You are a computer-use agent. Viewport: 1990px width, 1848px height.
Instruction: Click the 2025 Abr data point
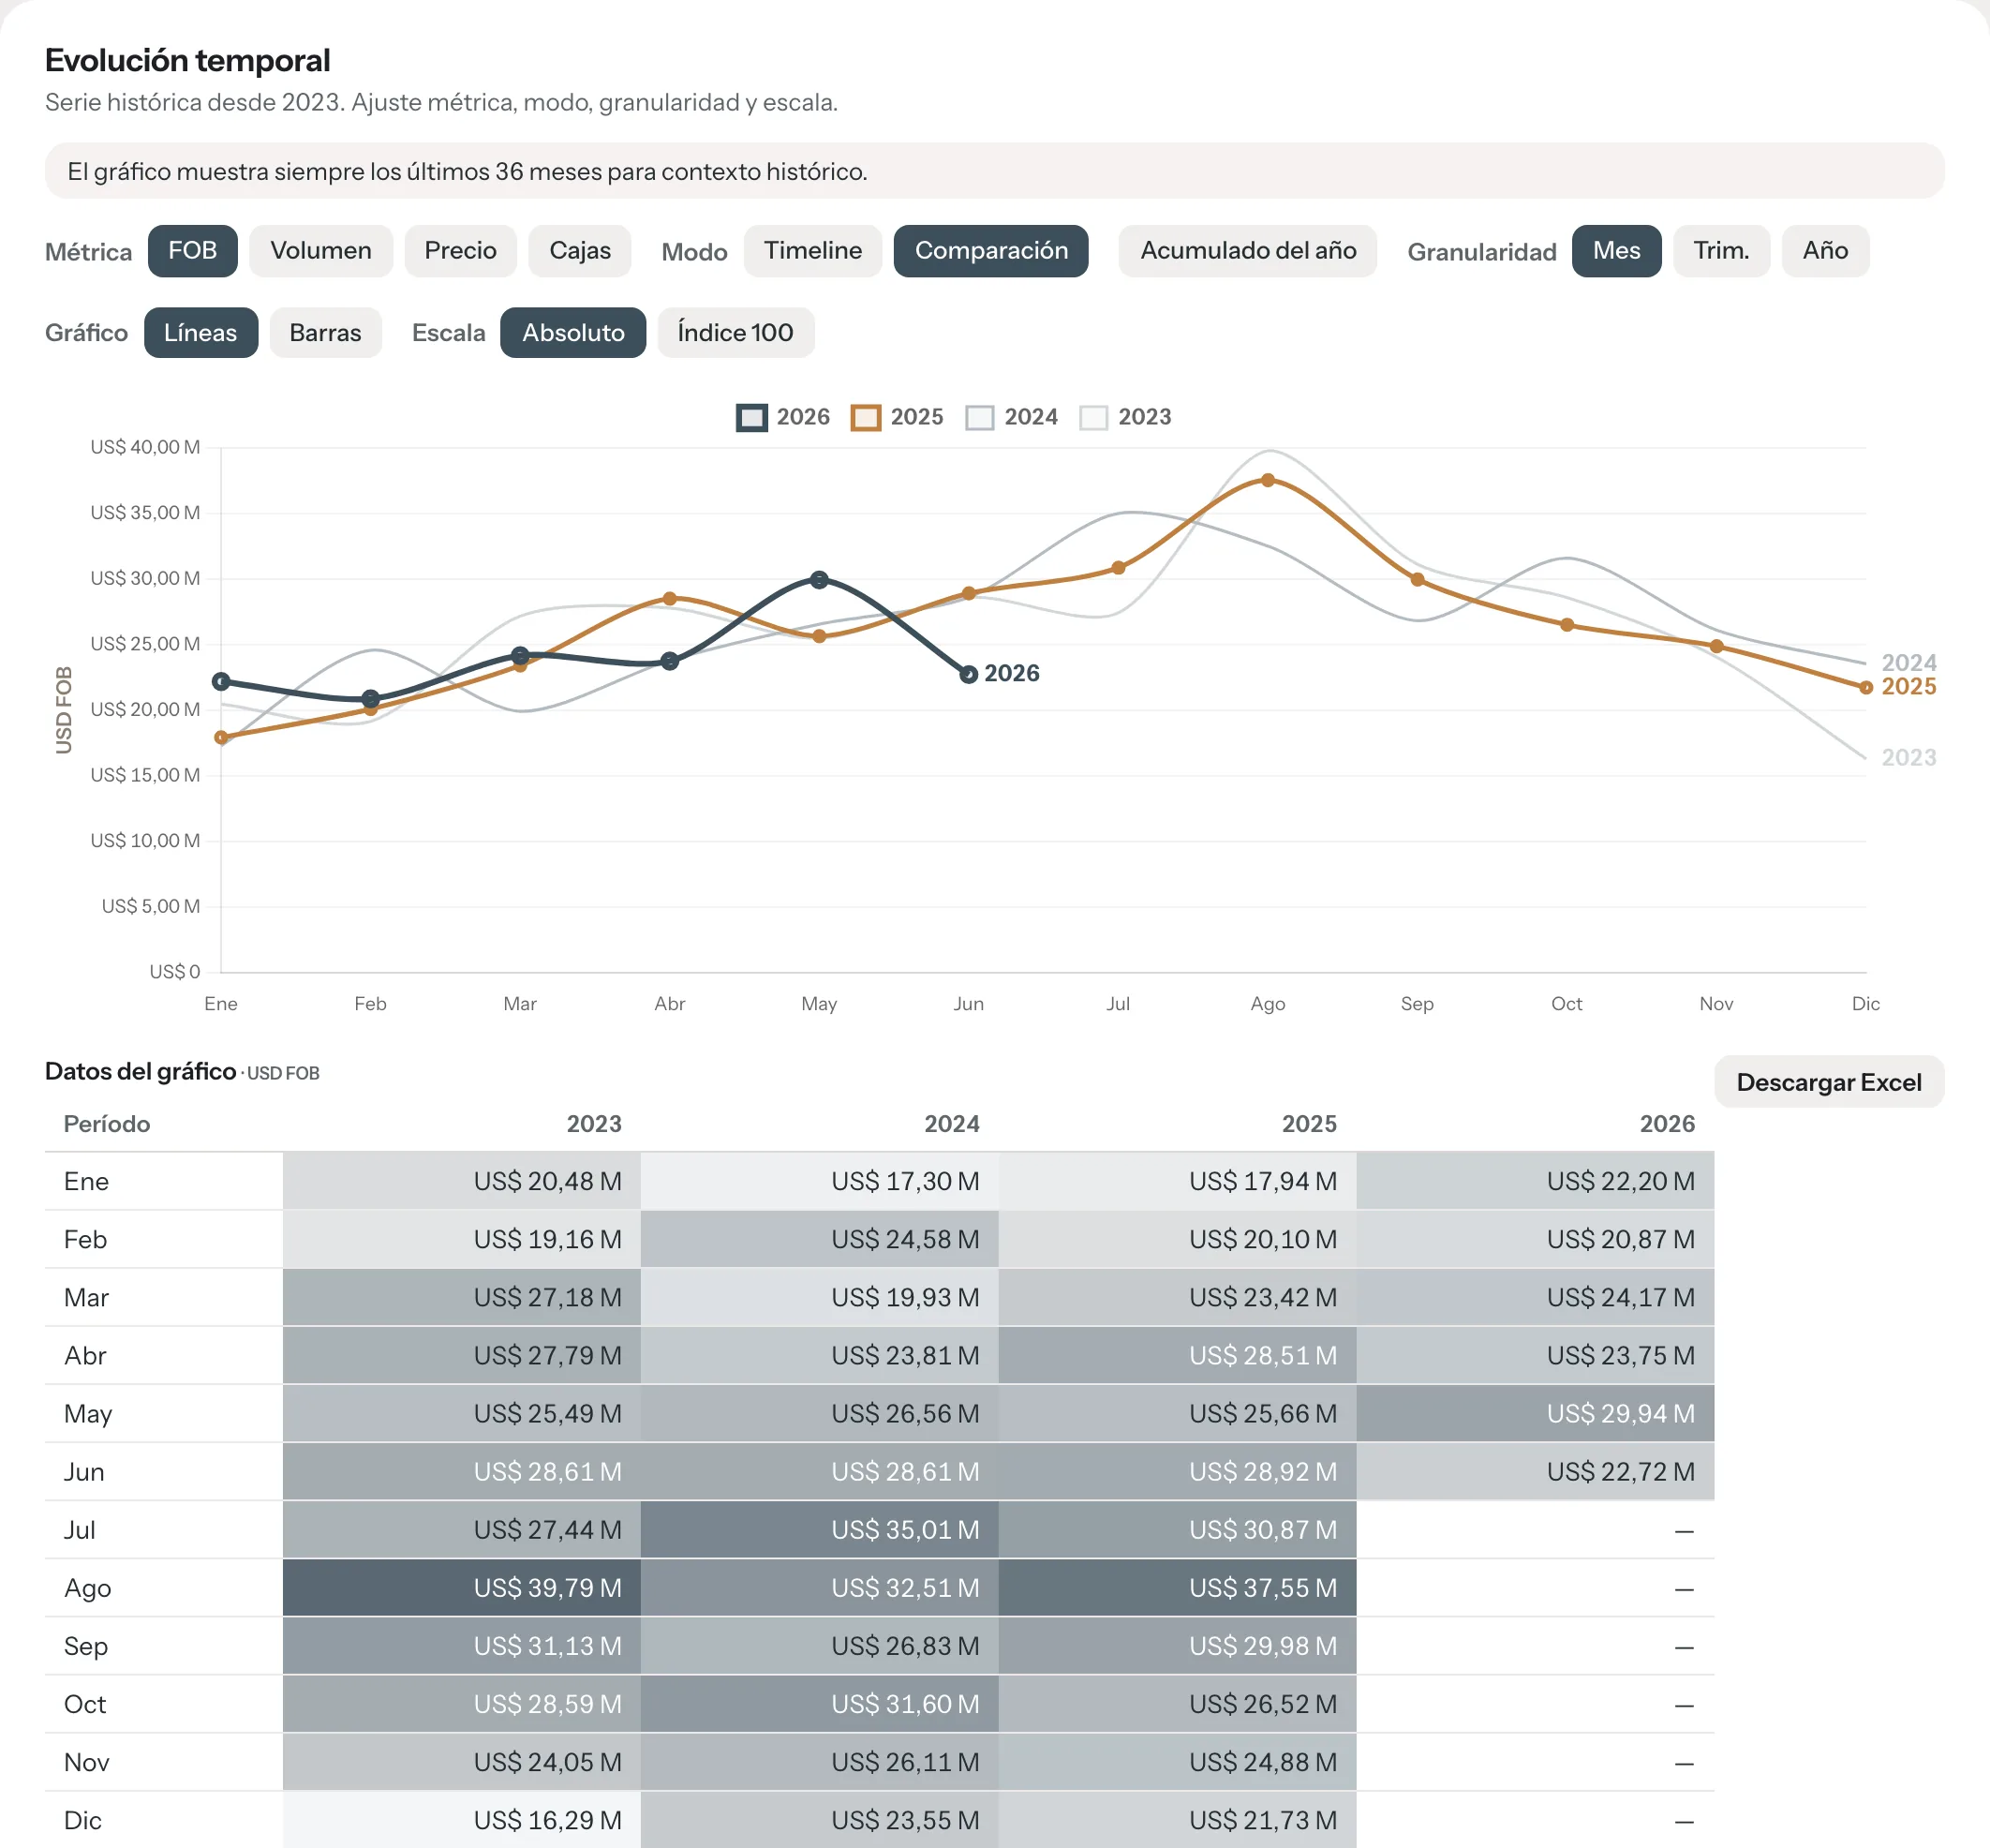tap(669, 599)
